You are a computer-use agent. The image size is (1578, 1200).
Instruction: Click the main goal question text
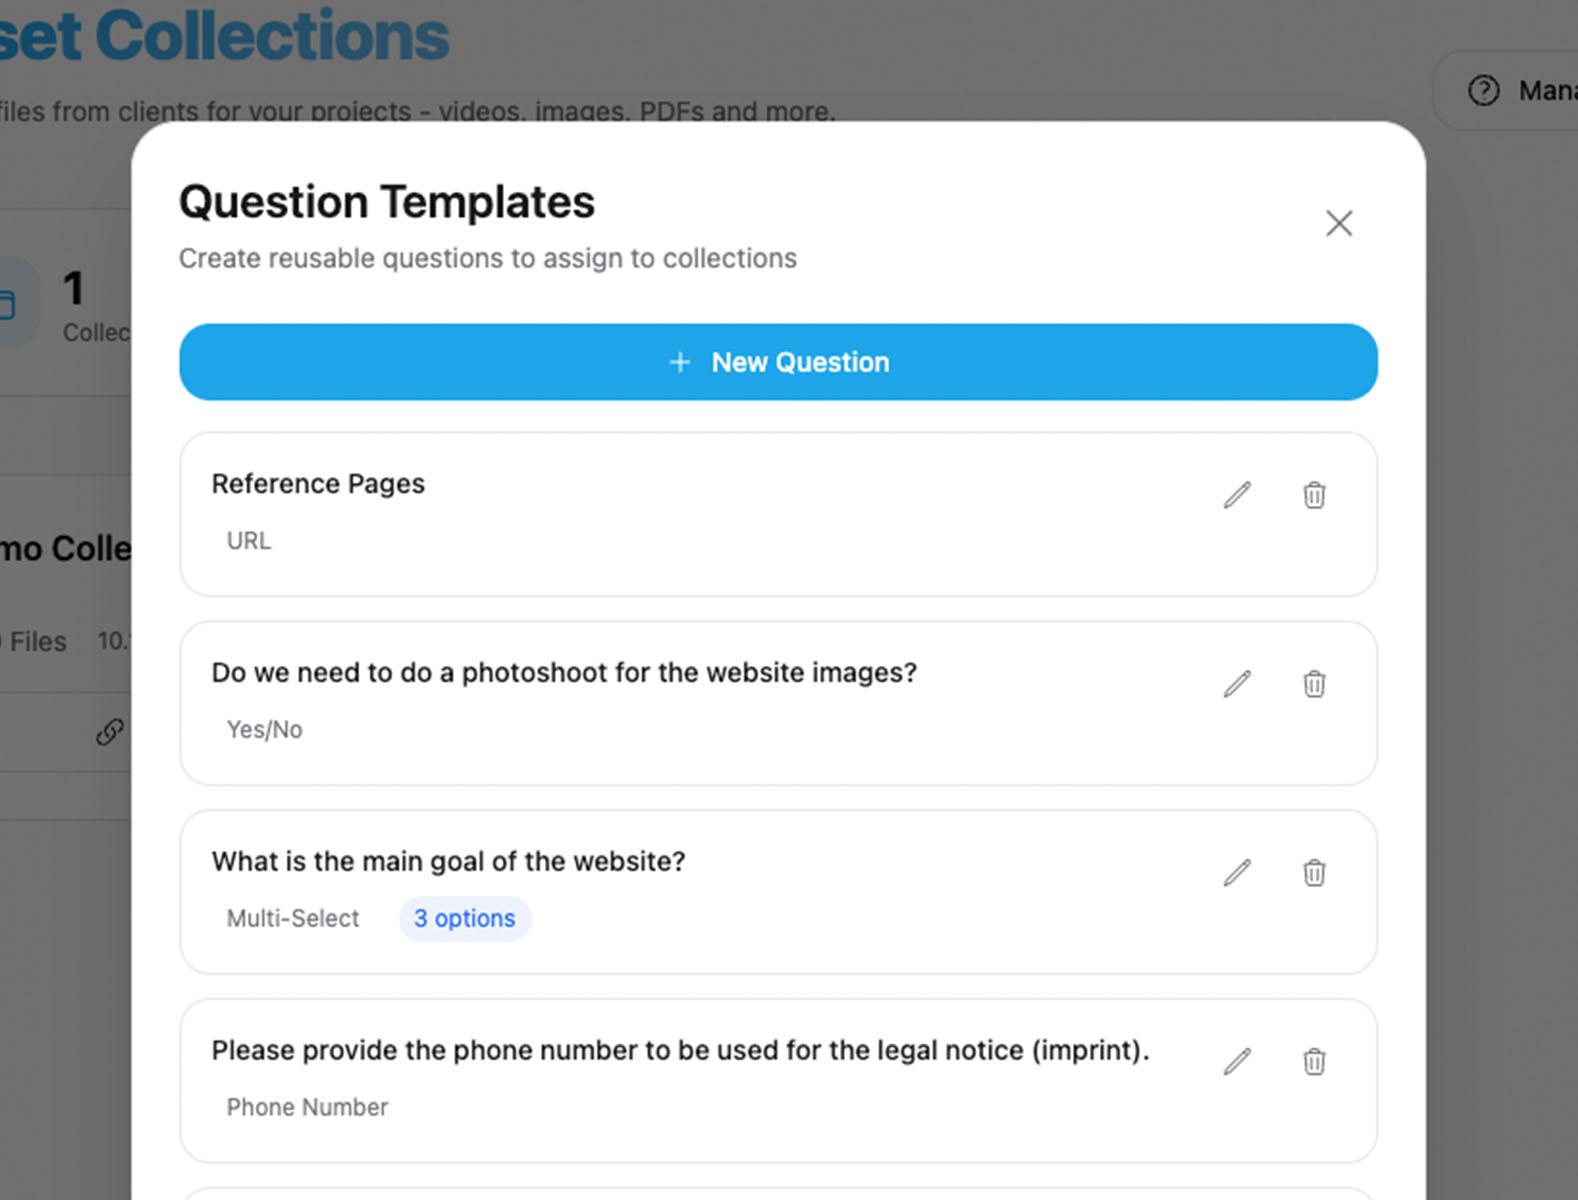448,862
